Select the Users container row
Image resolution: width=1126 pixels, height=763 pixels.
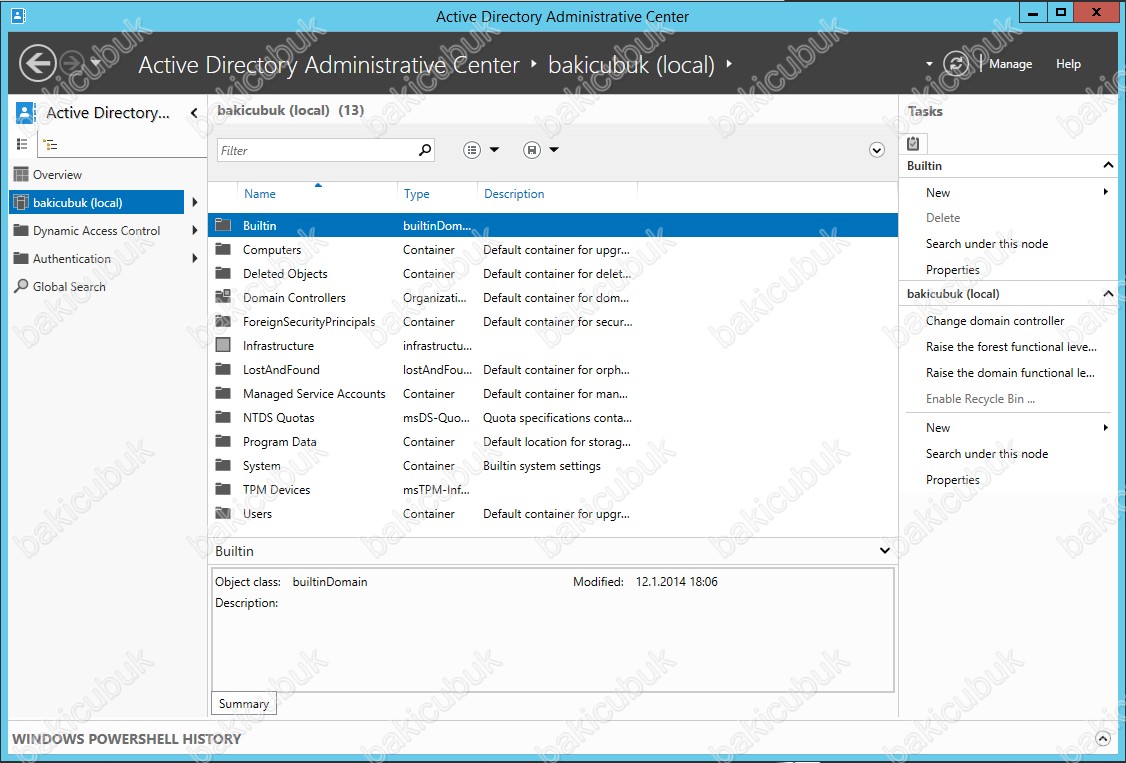(552, 514)
